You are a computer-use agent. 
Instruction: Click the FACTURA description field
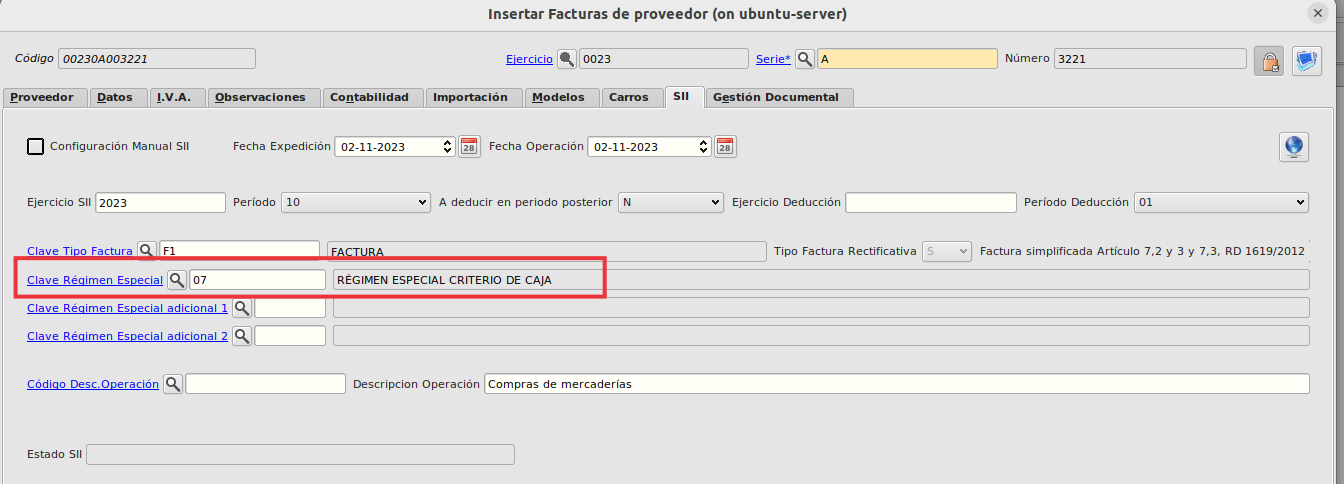click(546, 251)
